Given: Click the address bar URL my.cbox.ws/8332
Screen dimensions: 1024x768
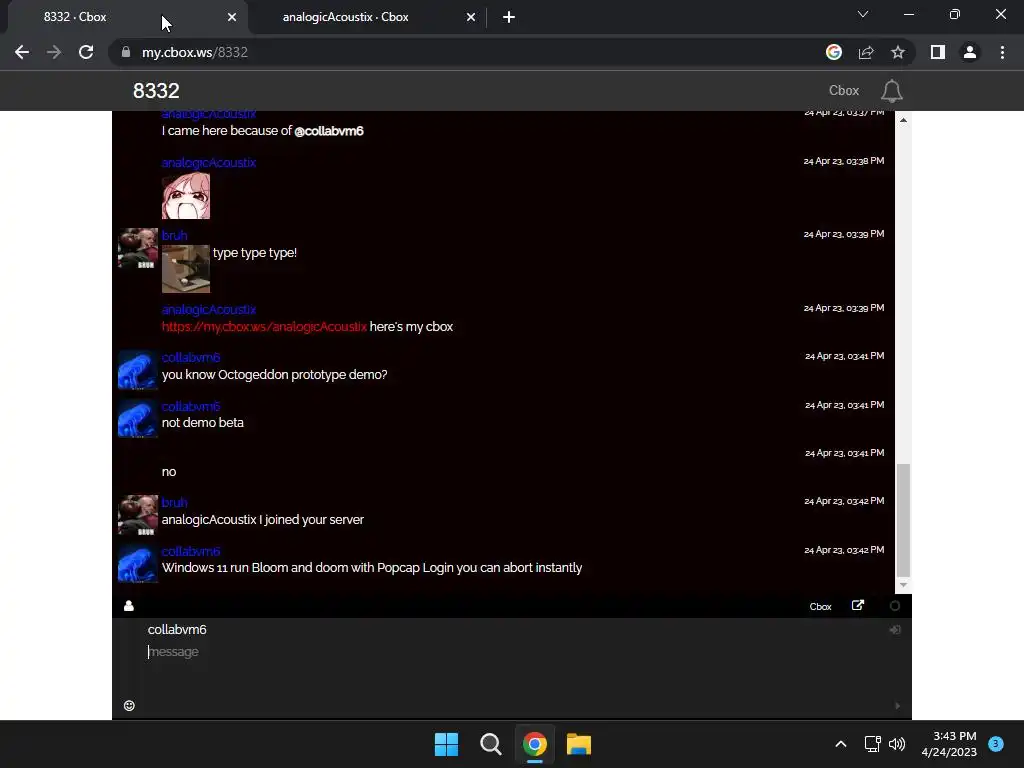Looking at the screenshot, I should [195, 52].
